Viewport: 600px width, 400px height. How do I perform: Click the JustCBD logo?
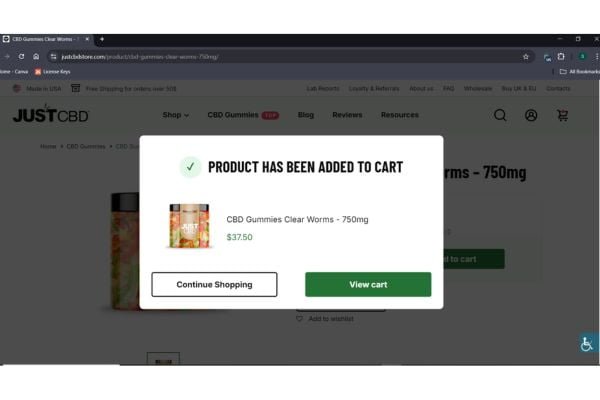tap(51, 114)
